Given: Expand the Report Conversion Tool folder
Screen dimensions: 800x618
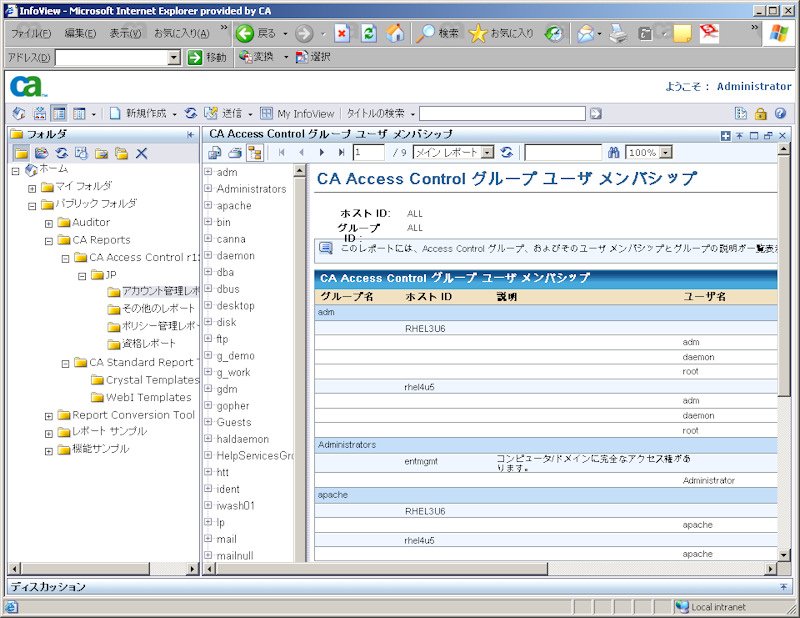Looking at the screenshot, I should (x=49, y=416).
